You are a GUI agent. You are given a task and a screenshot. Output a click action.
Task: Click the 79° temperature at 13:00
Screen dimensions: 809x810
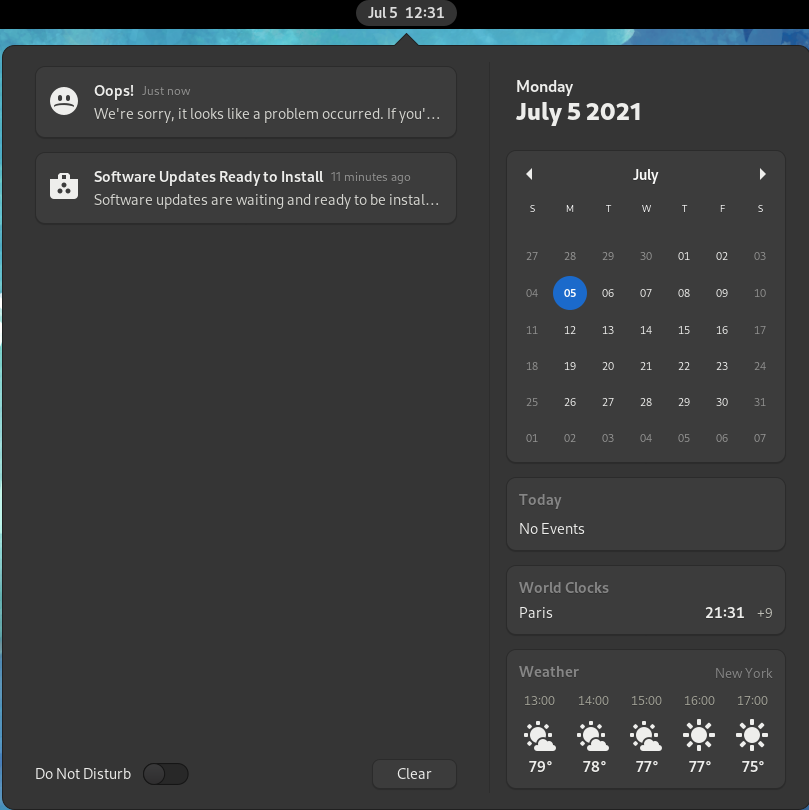[540, 767]
